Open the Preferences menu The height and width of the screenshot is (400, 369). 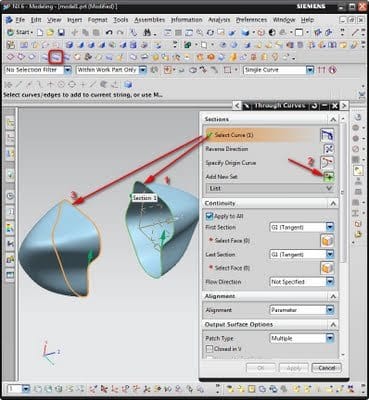pyautogui.click(x=251, y=20)
